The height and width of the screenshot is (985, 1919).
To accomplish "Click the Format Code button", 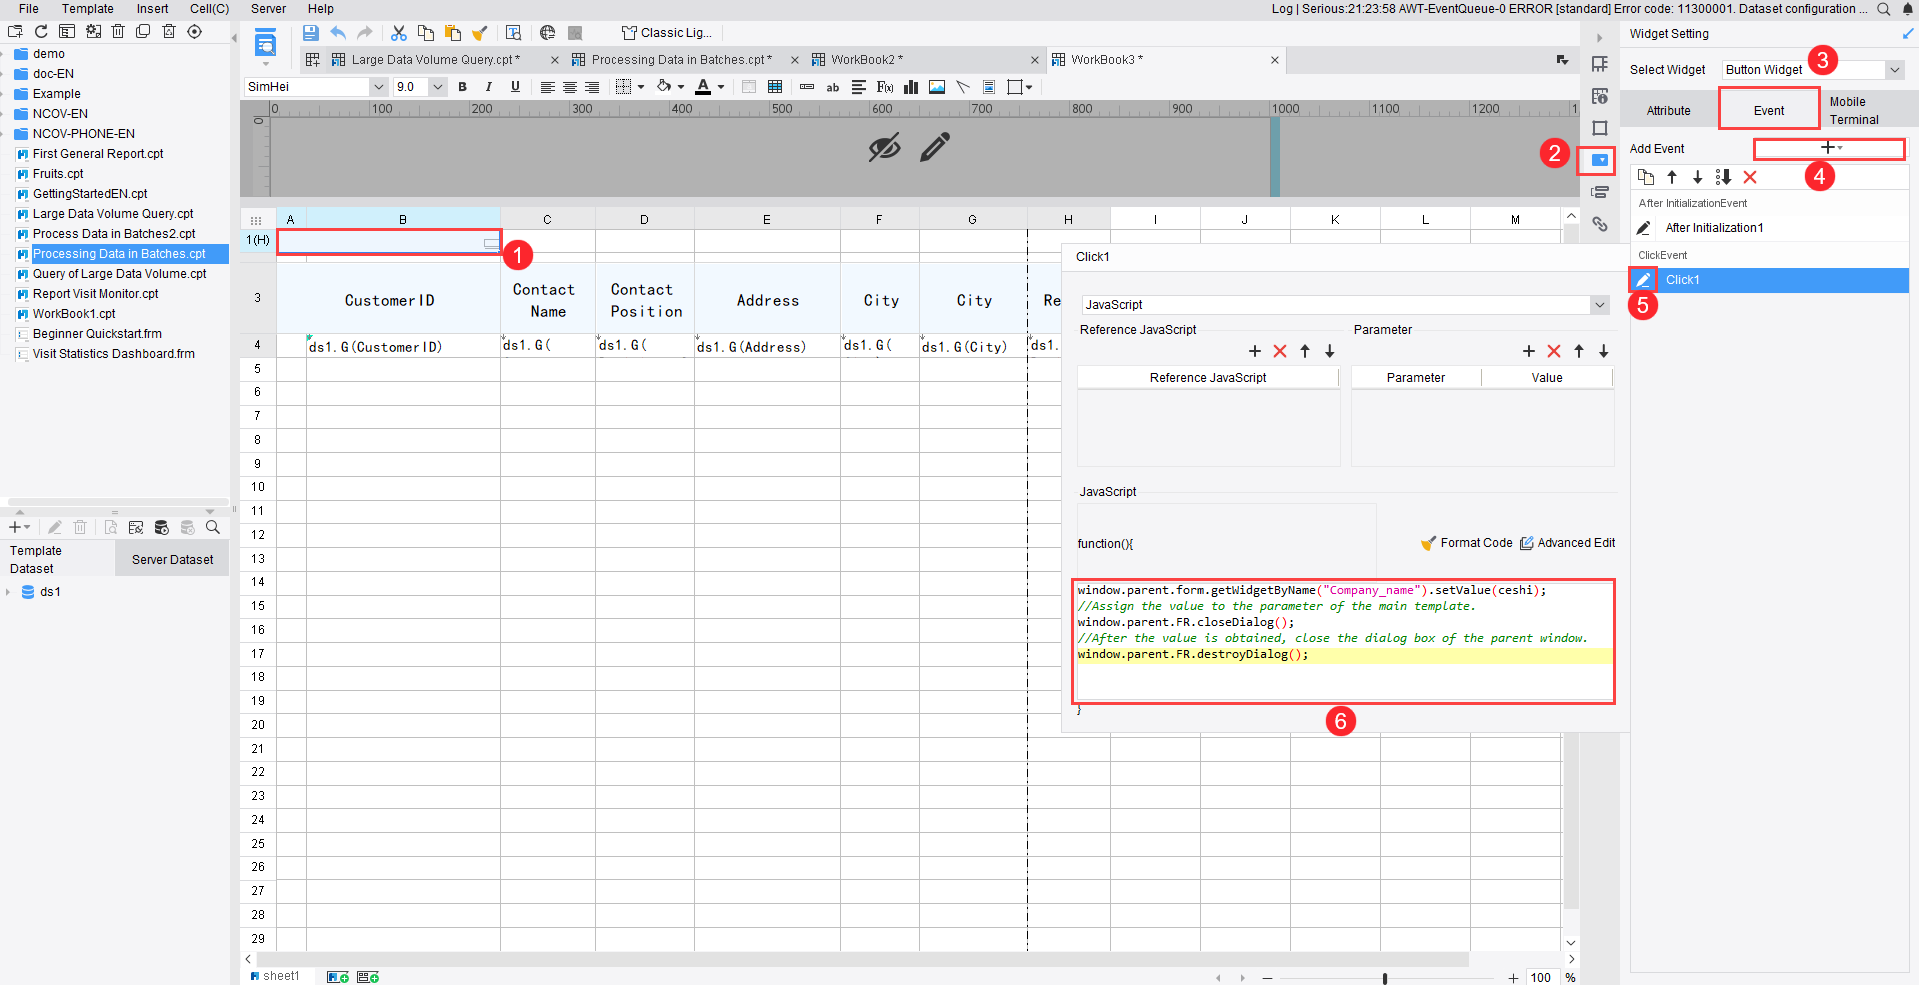I will coord(1467,543).
